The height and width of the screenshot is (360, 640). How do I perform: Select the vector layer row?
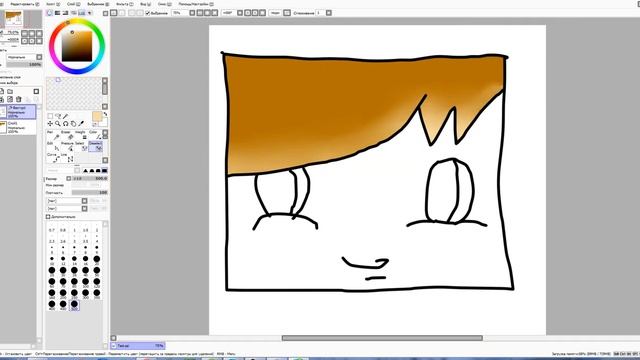(18, 112)
